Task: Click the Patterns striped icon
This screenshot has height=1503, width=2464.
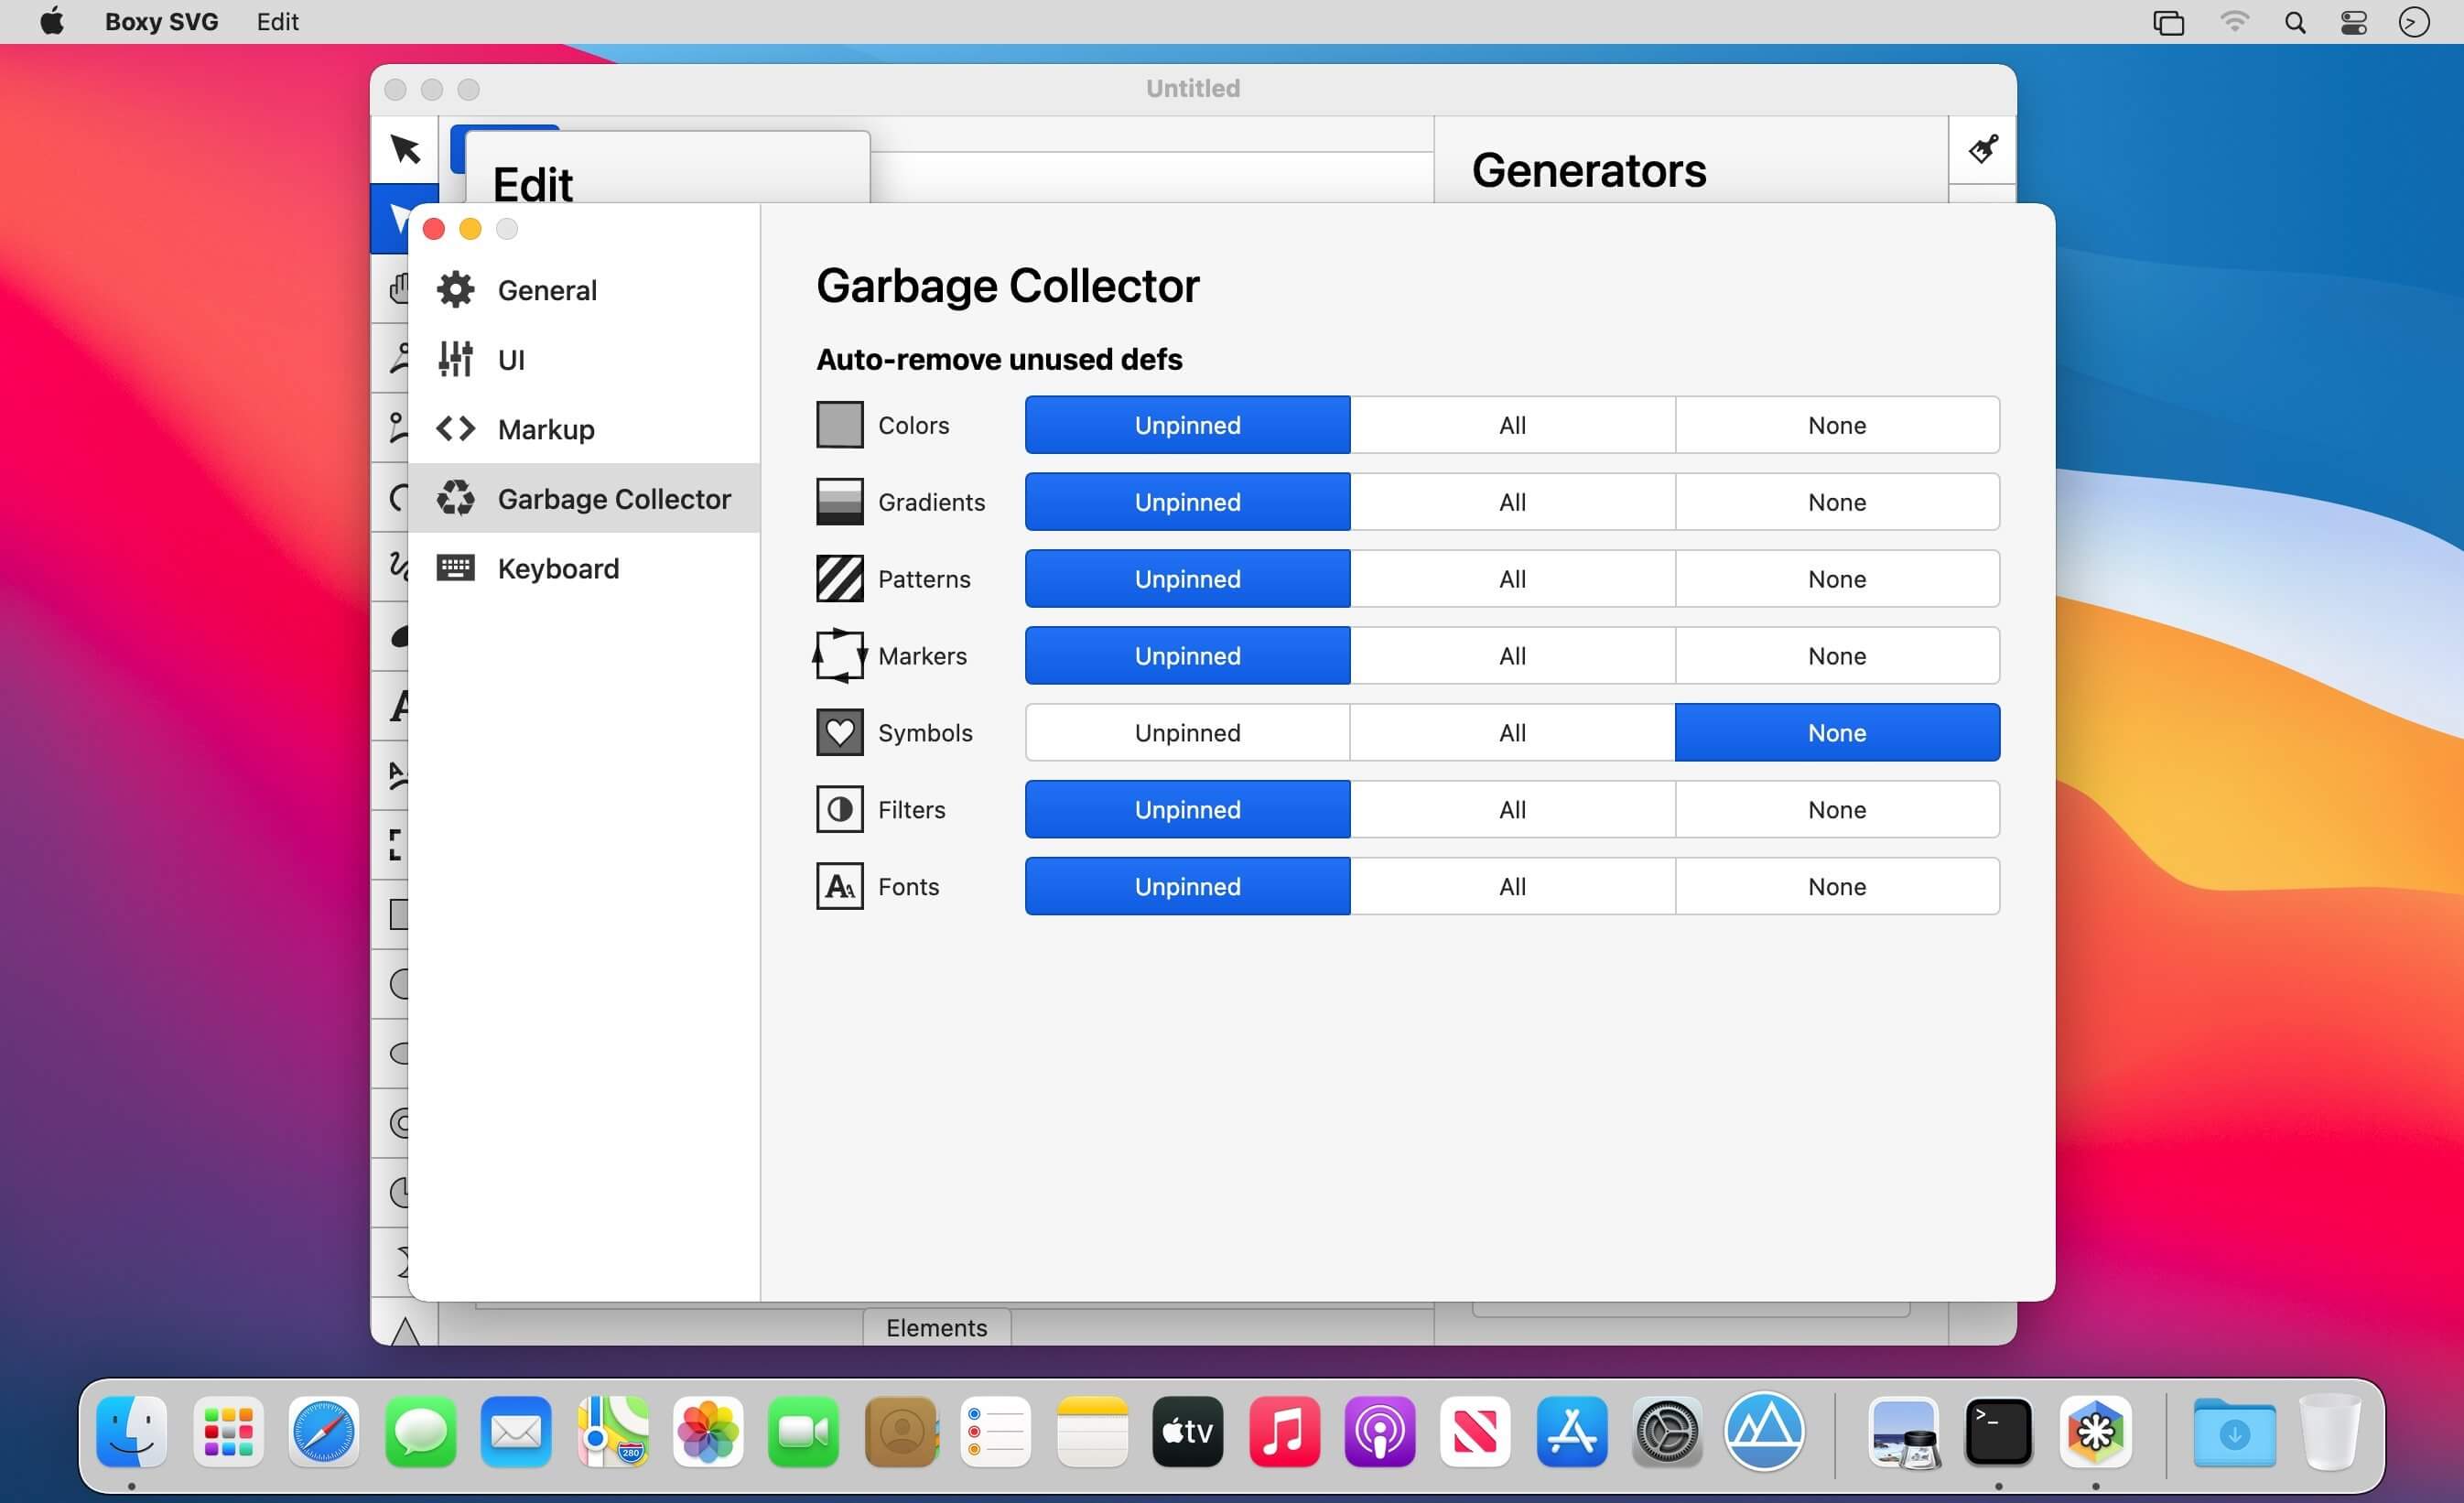Action: pos(838,578)
